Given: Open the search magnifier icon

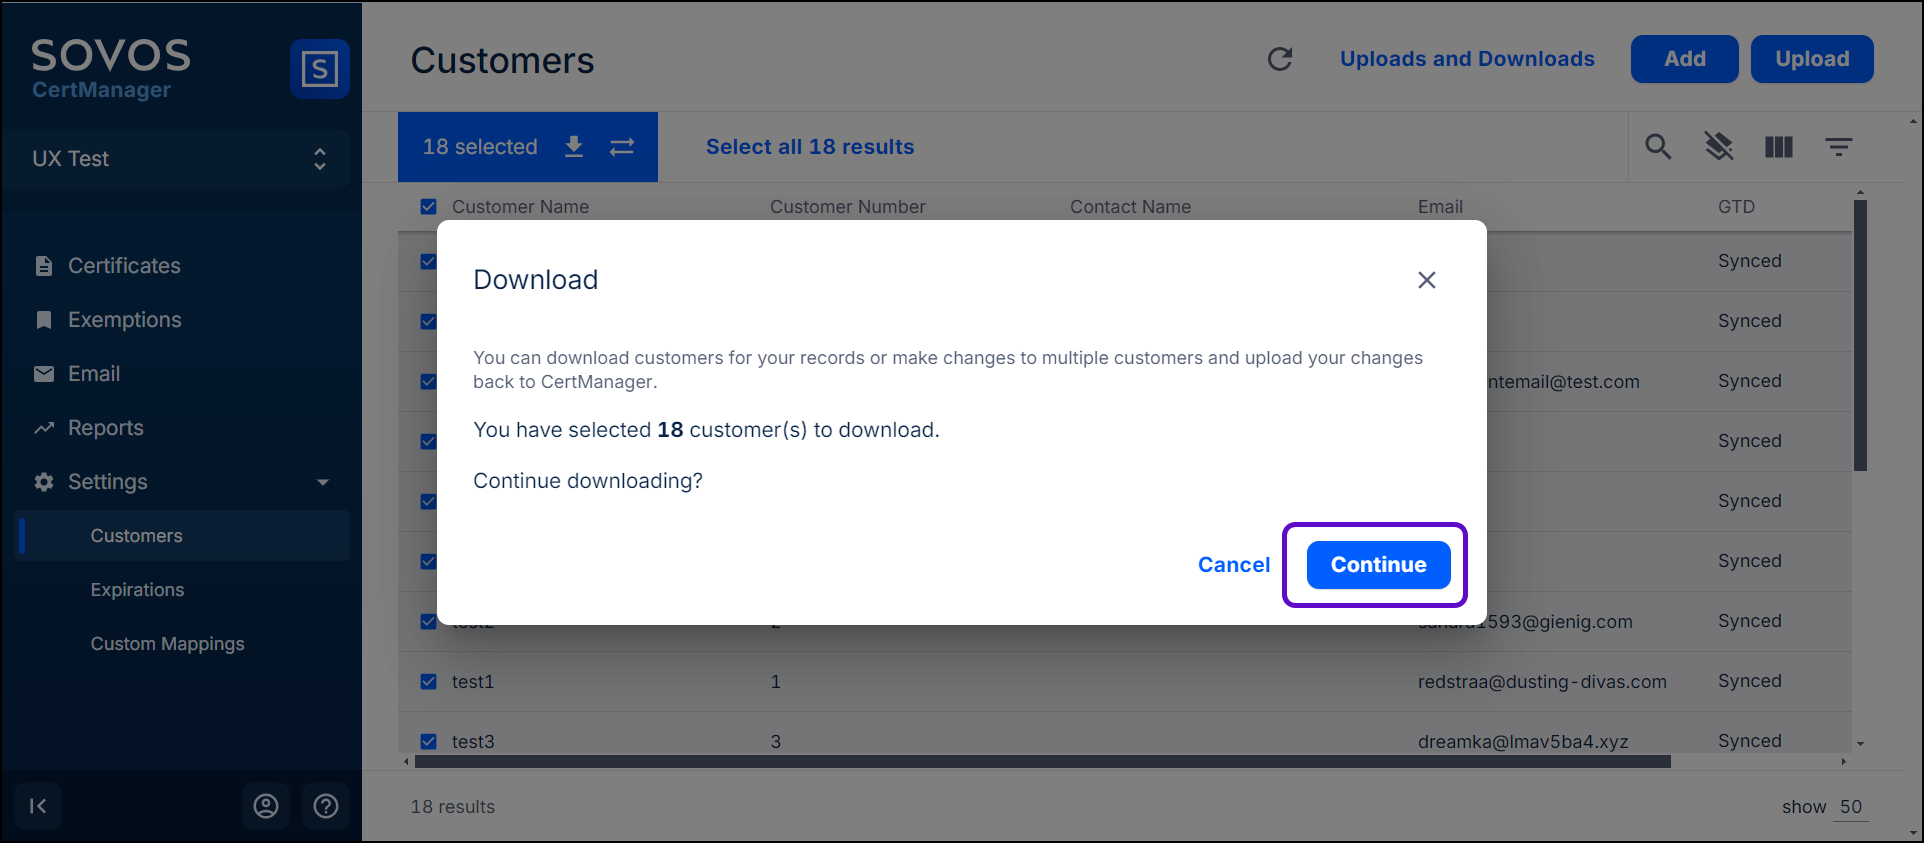Looking at the screenshot, I should 1658,147.
